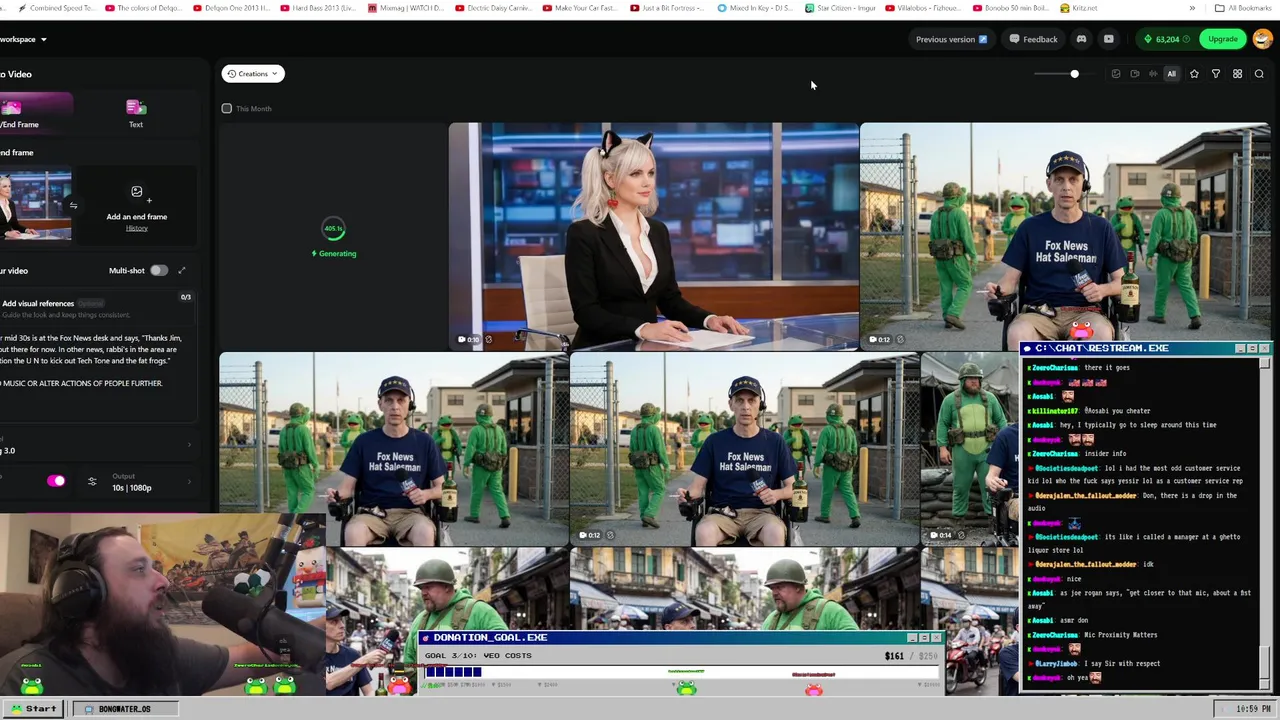Image resolution: width=1280 pixels, height=720 pixels.
Task: Open the Previous version link
Action: [x=951, y=39]
